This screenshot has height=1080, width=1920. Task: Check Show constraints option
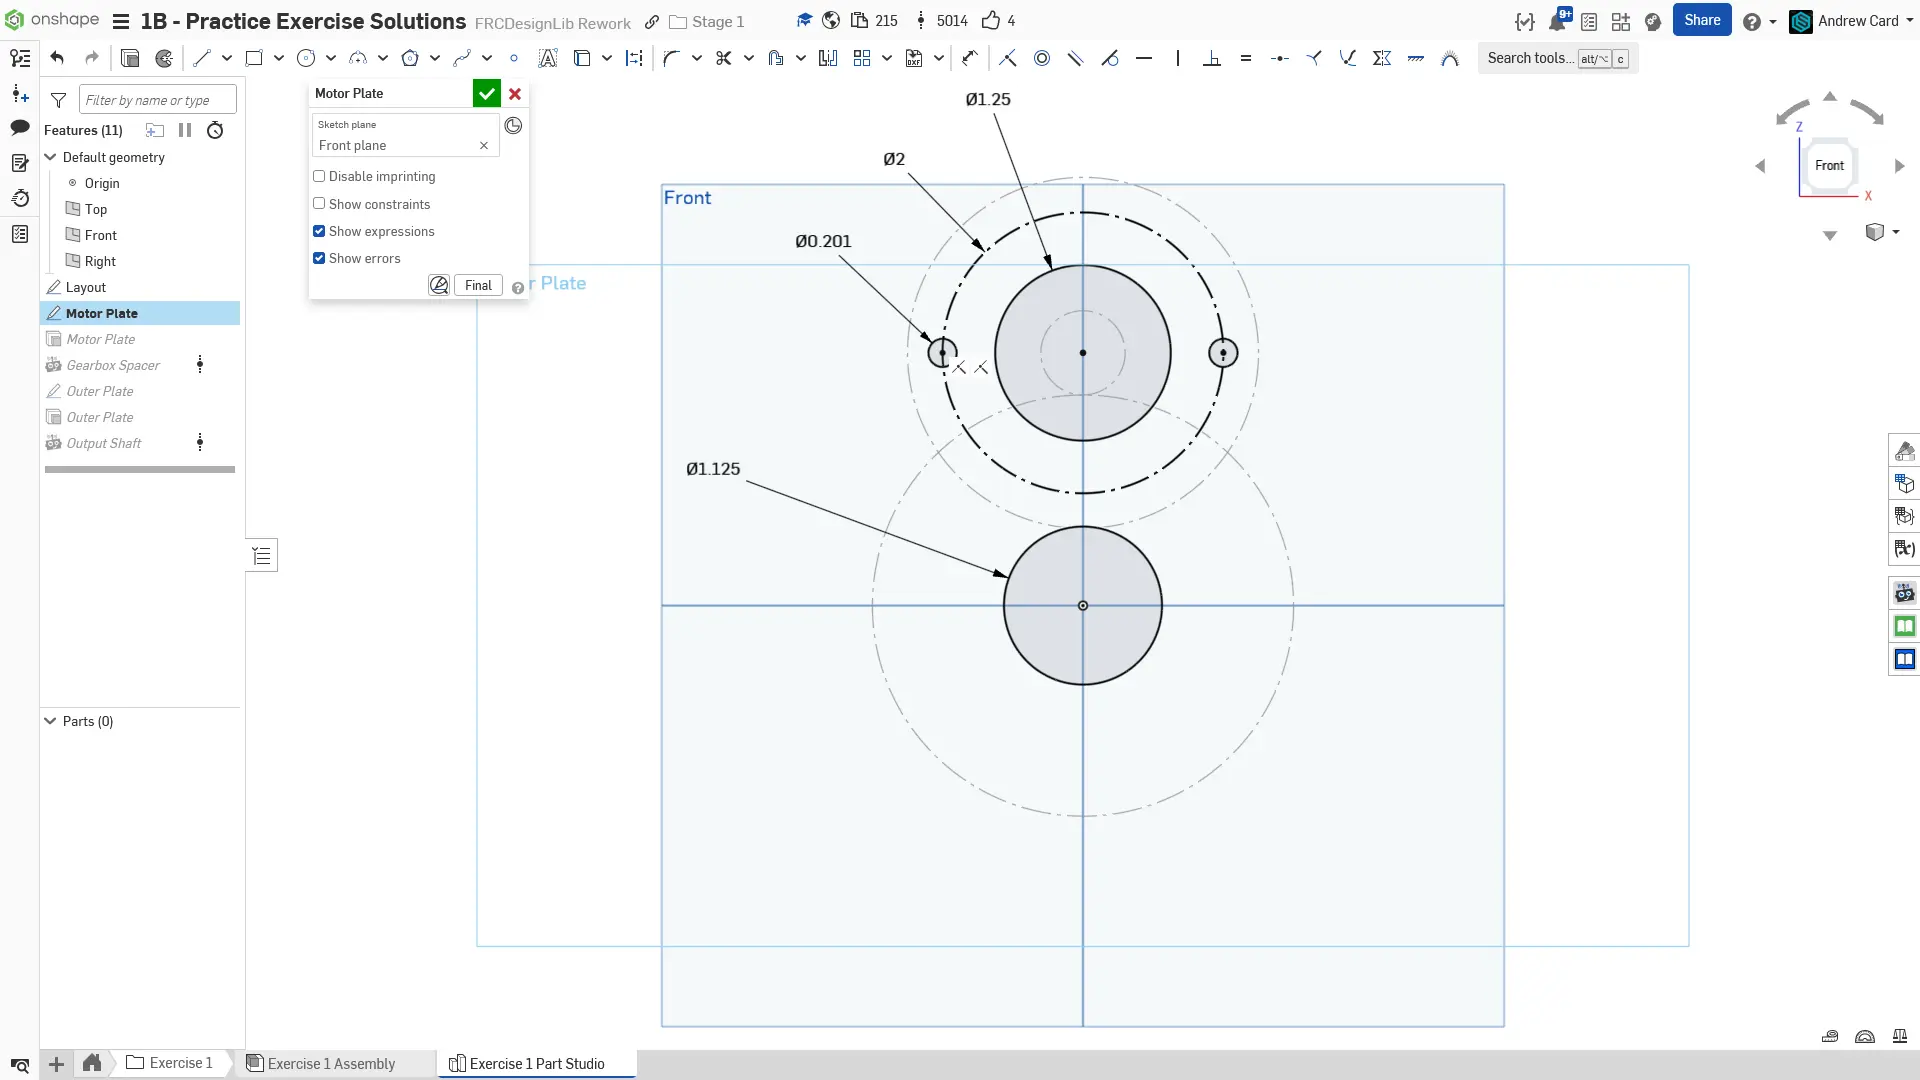pos(319,204)
